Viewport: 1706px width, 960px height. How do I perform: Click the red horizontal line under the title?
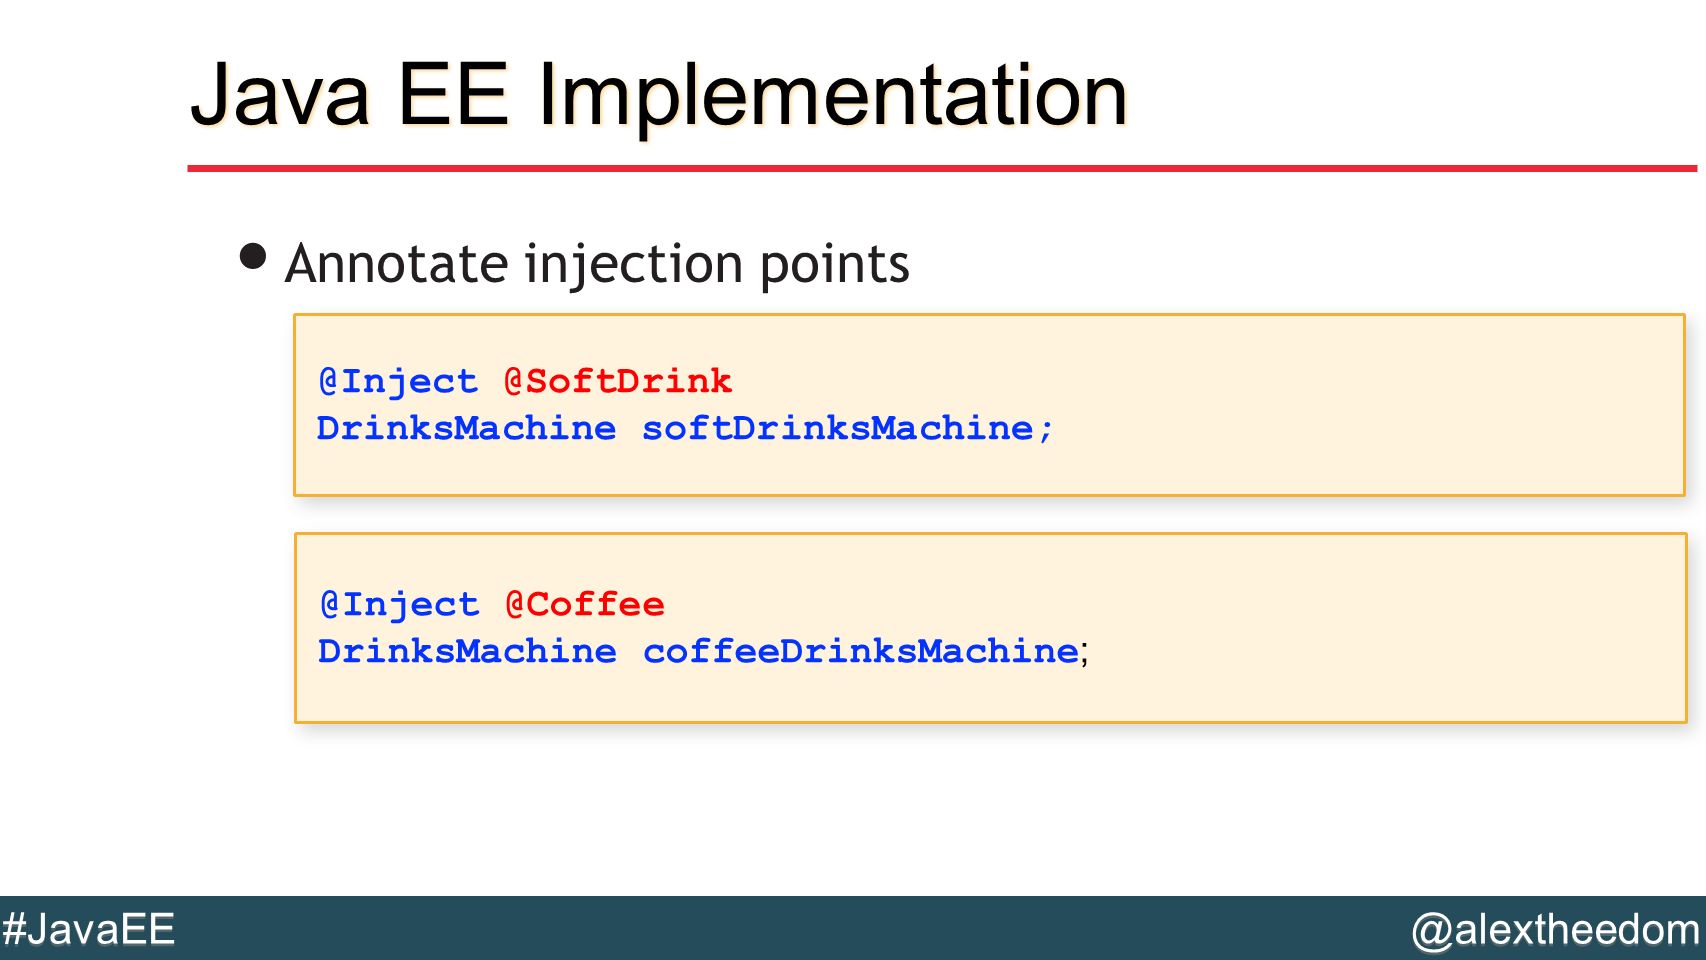pyautogui.click(x=942, y=168)
